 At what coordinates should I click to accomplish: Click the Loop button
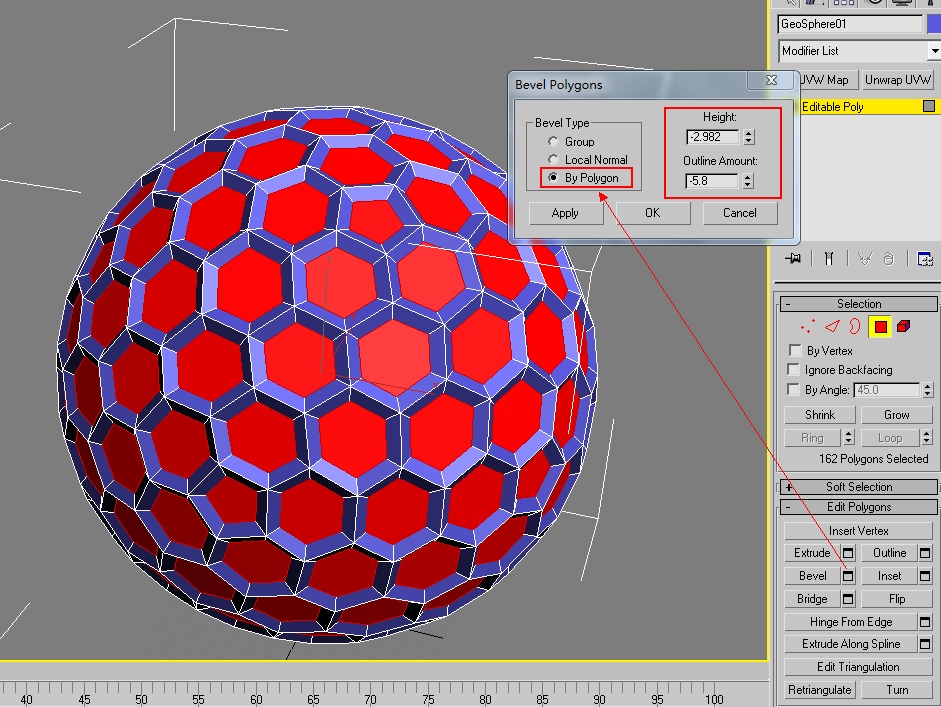click(x=890, y=438)
